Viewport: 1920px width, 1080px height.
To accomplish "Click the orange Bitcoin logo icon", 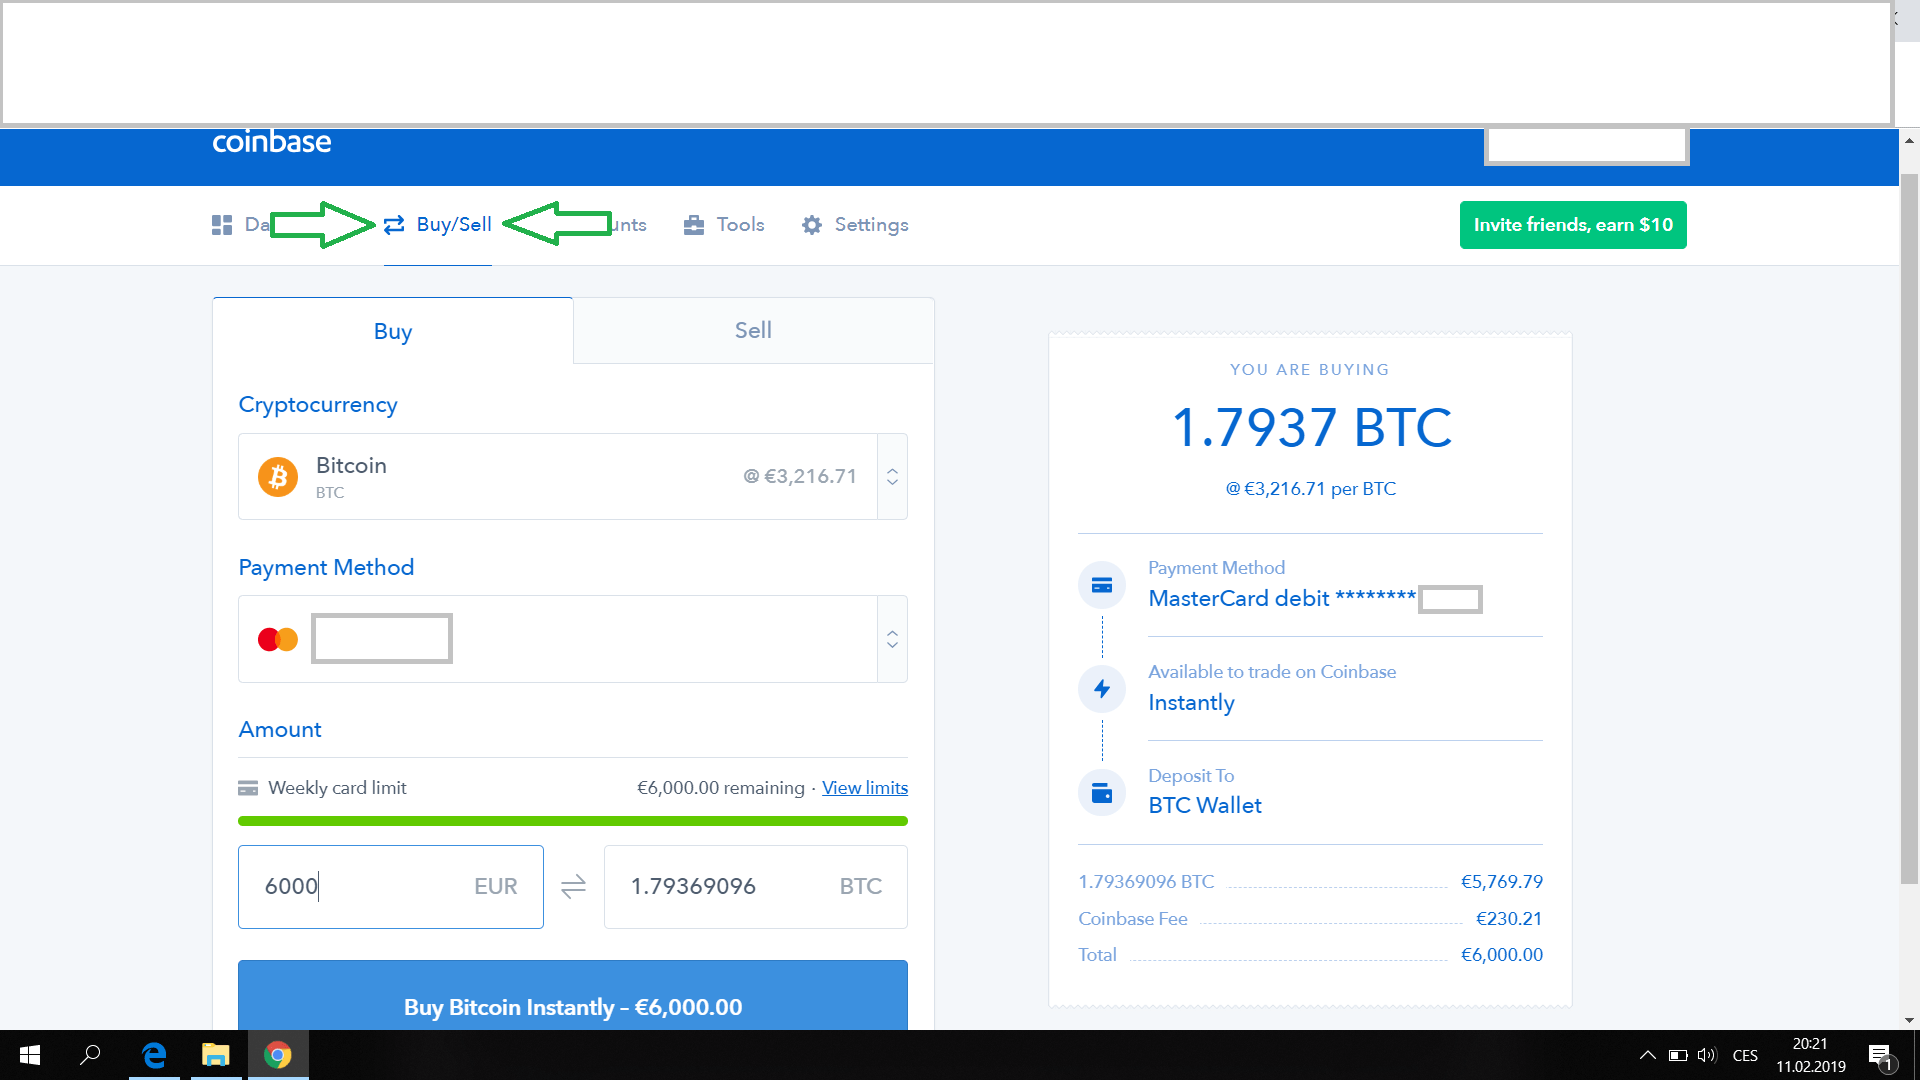I will (278, 477).
